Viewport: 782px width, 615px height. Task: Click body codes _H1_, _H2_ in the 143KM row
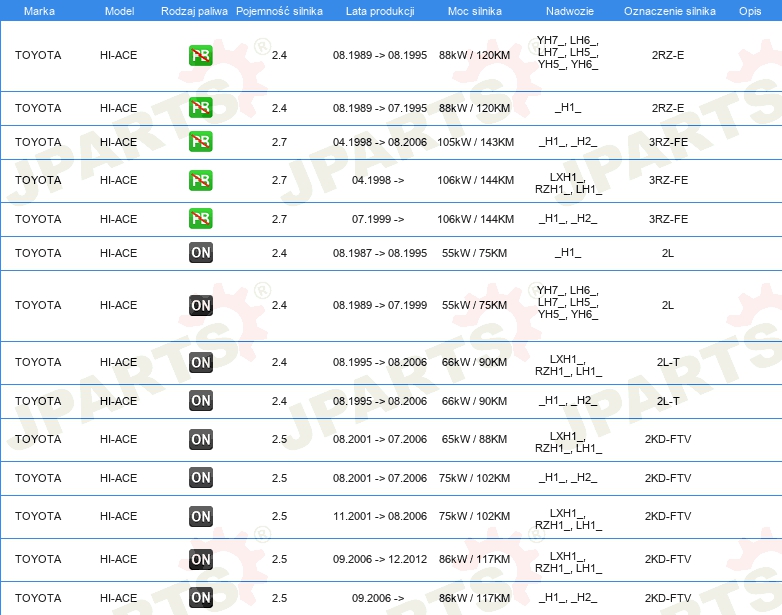pos(568,142)
